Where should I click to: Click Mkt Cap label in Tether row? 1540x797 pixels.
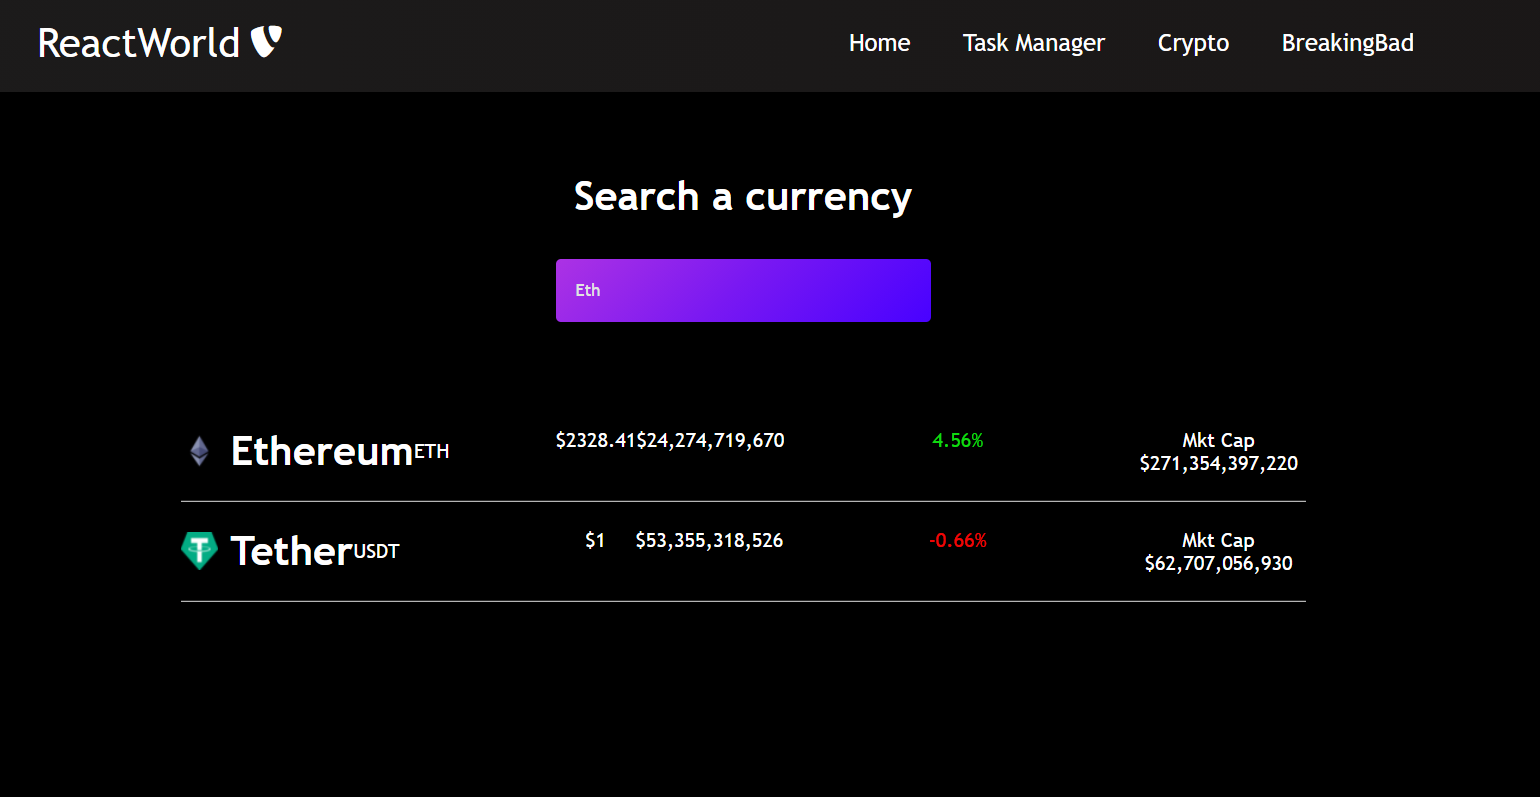pos(1218,540)
